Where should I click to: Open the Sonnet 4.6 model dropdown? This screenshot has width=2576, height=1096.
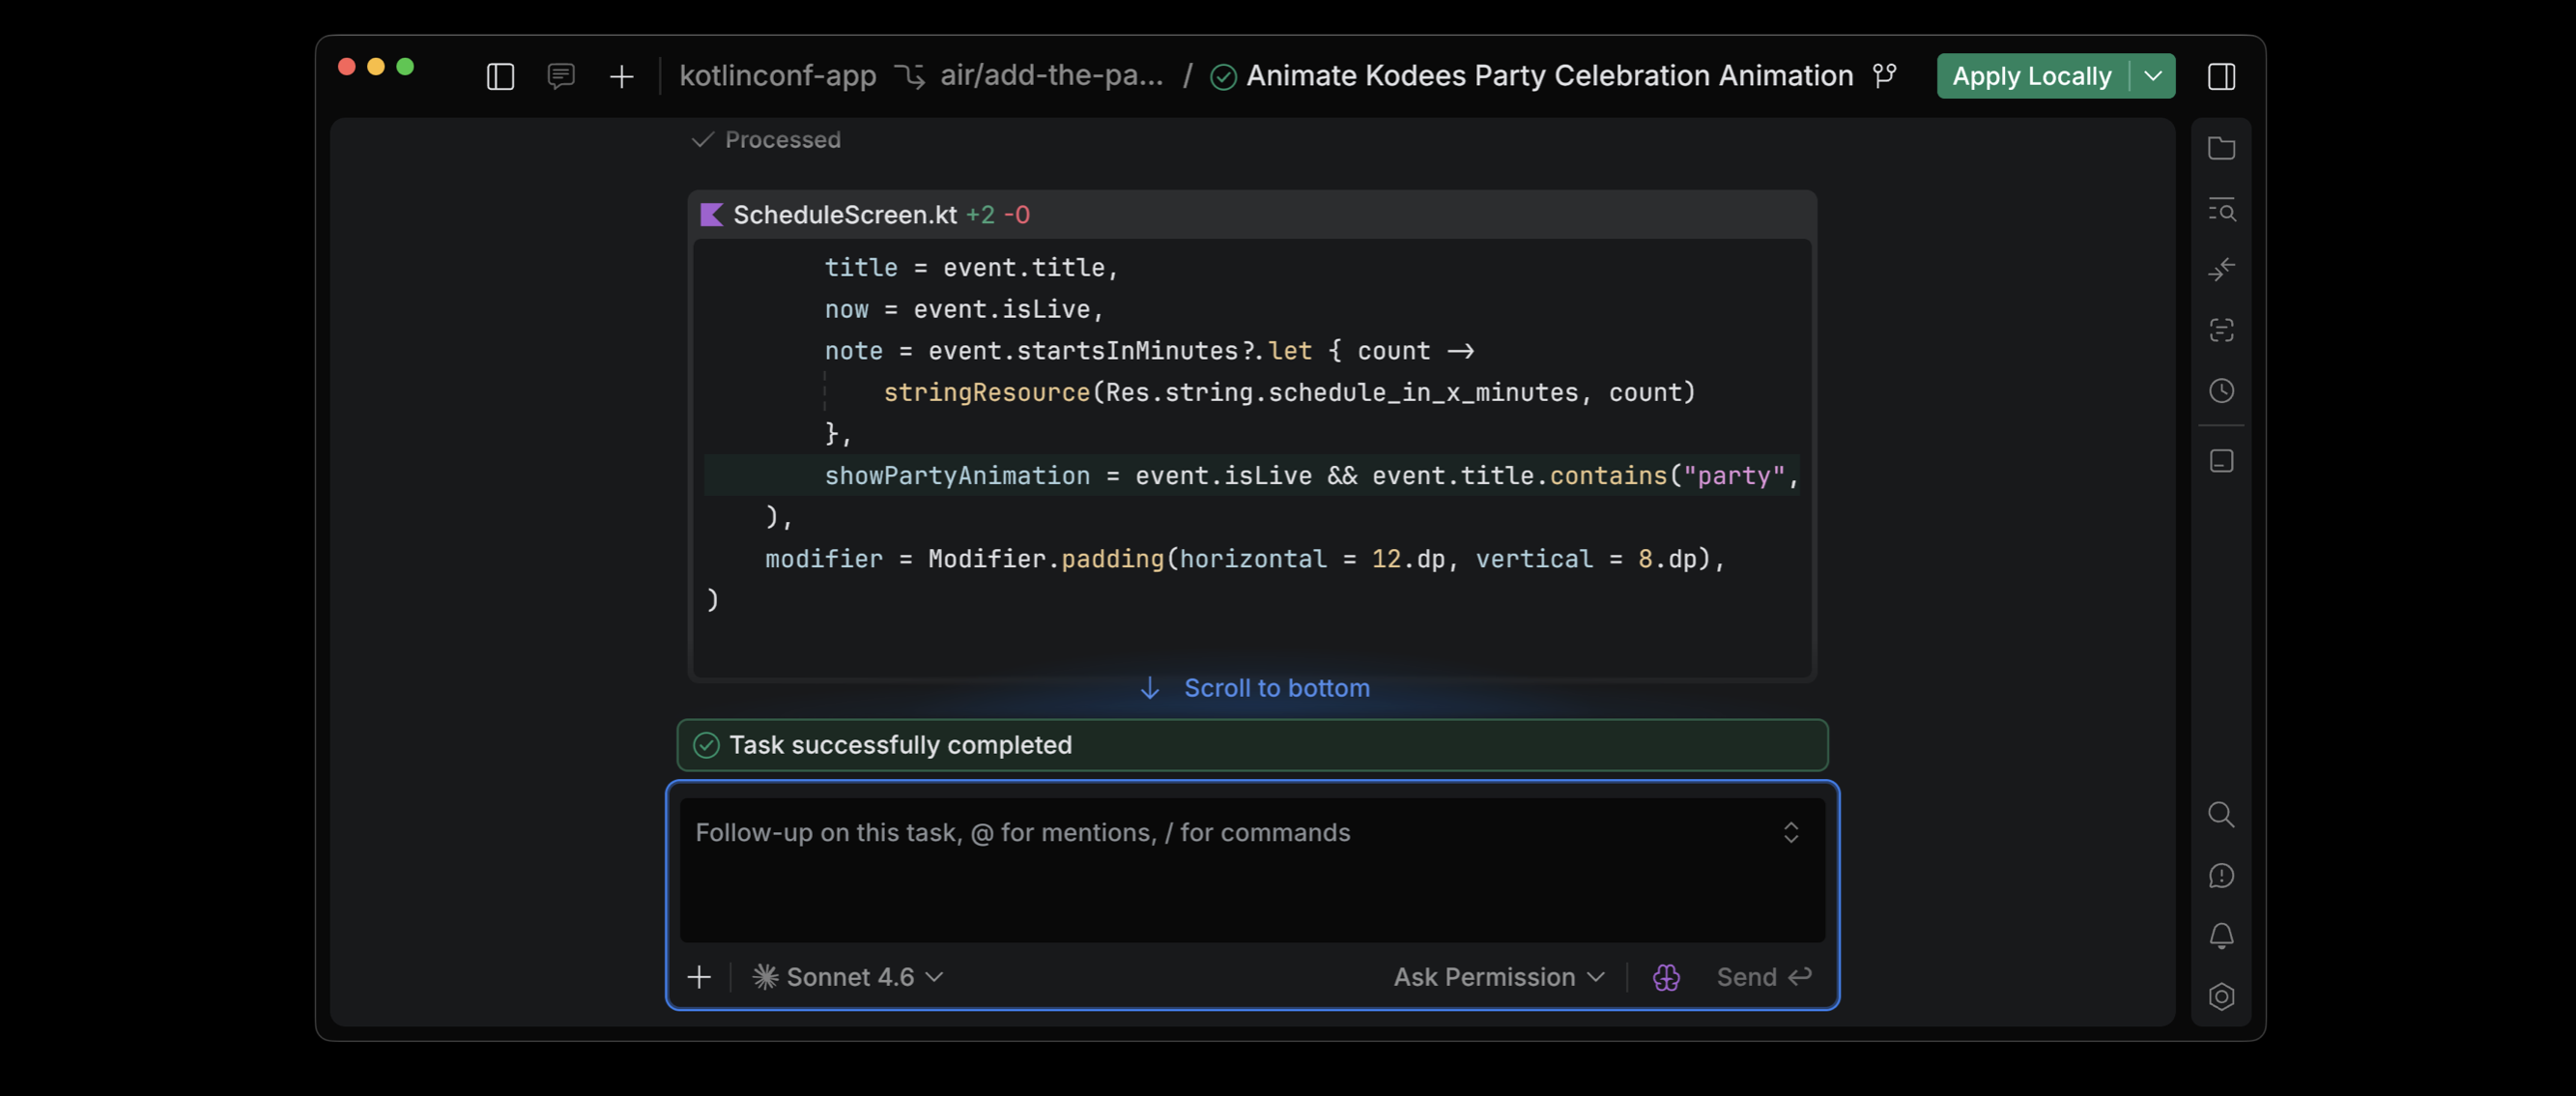click(x=848, y=977)
